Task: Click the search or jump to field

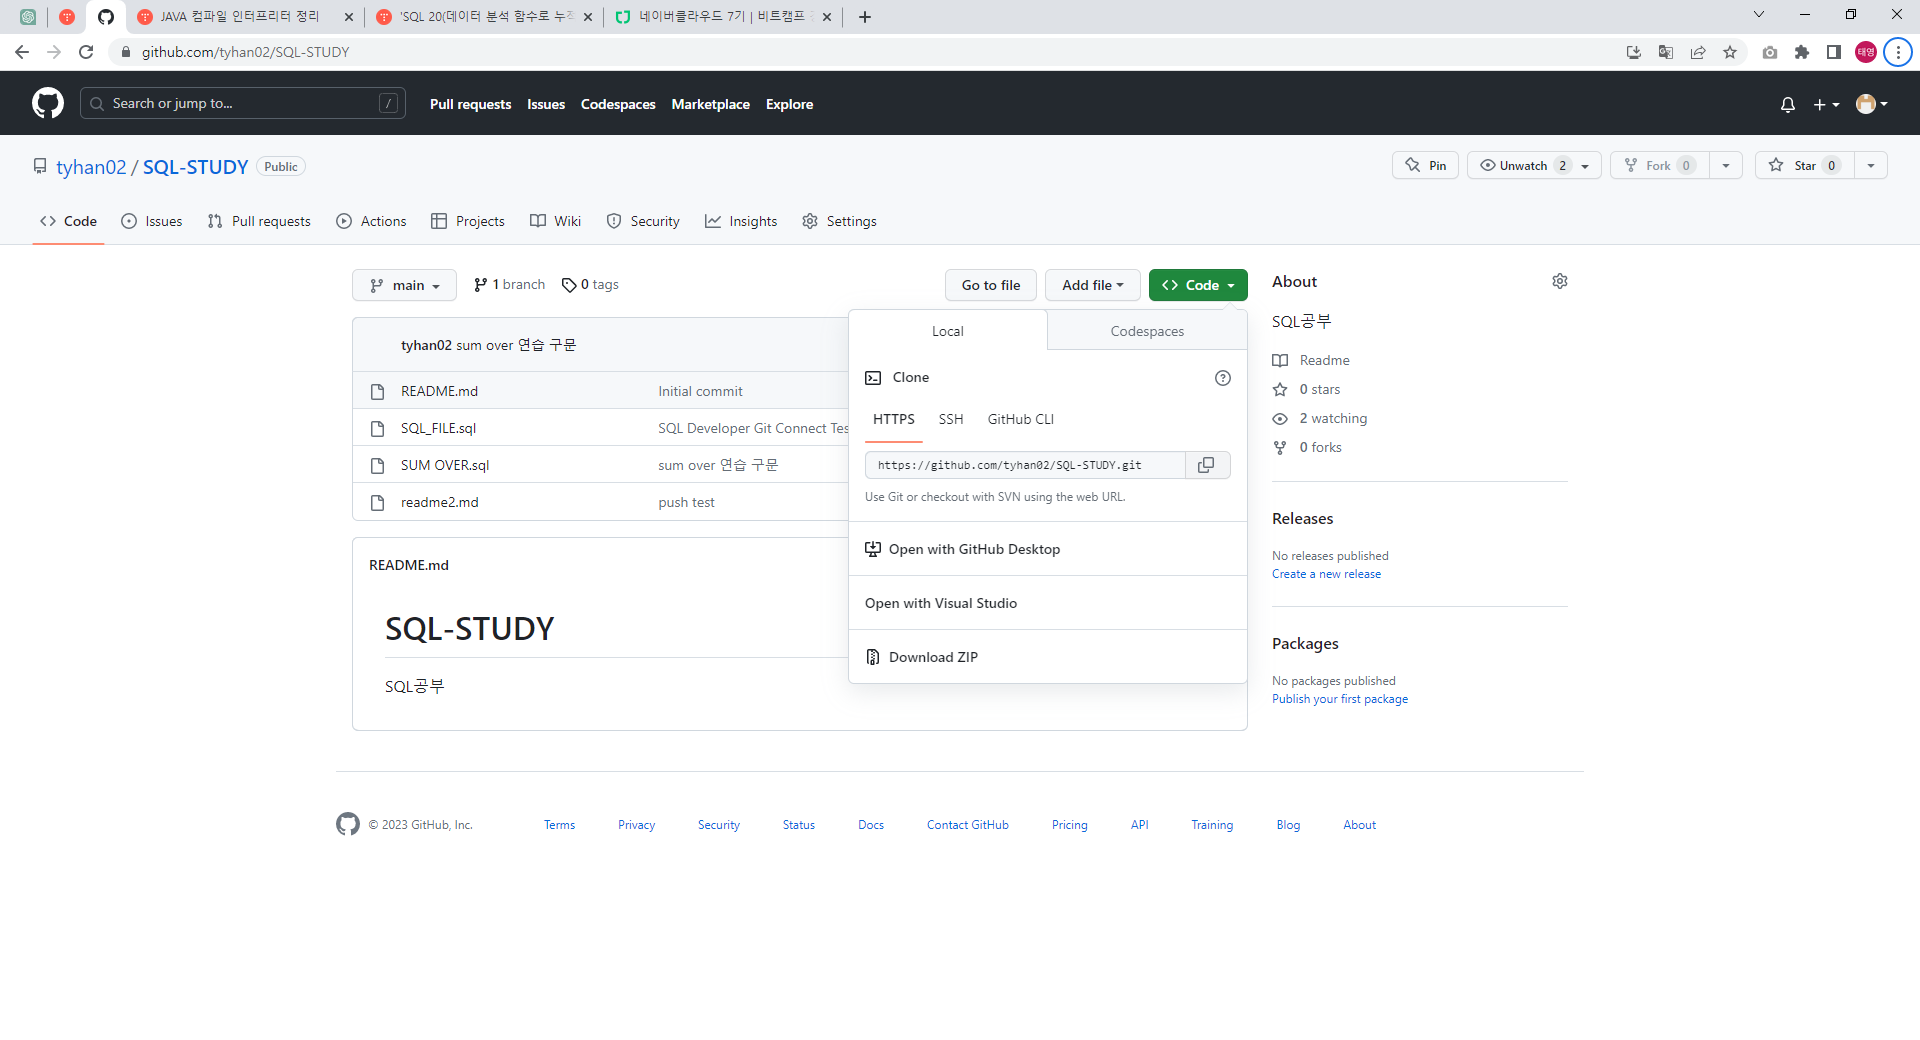Action: click(243, 103)
